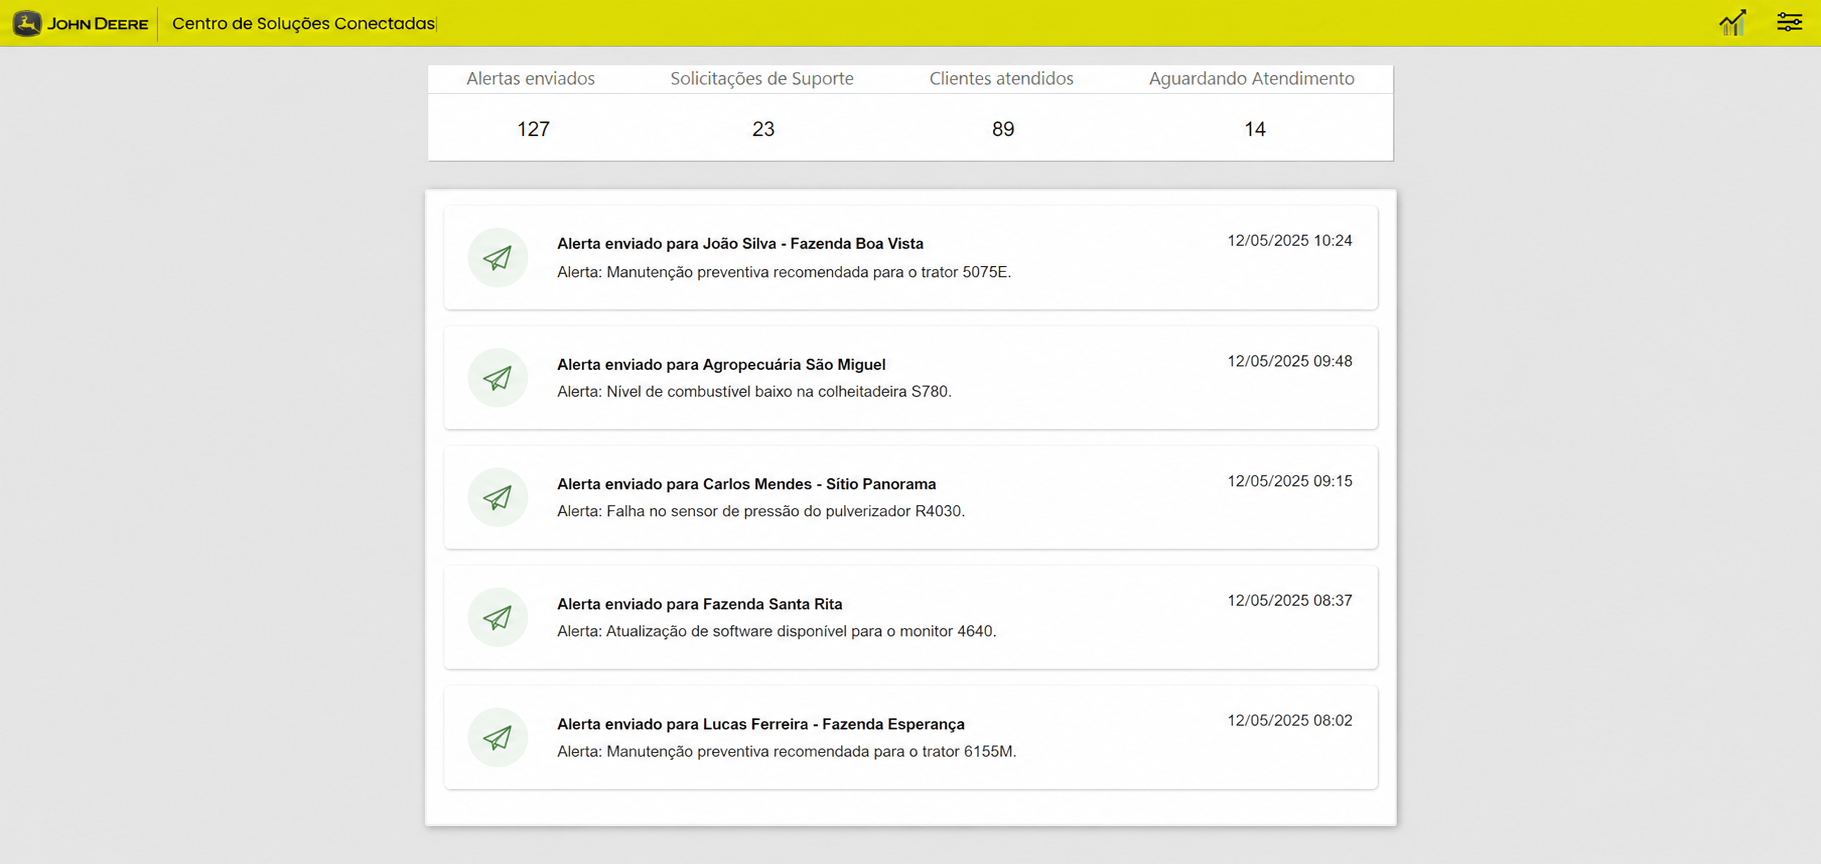Open the analytics chart icon
Viewport: 1821px width, 864px height.
tap(1732, 22)
